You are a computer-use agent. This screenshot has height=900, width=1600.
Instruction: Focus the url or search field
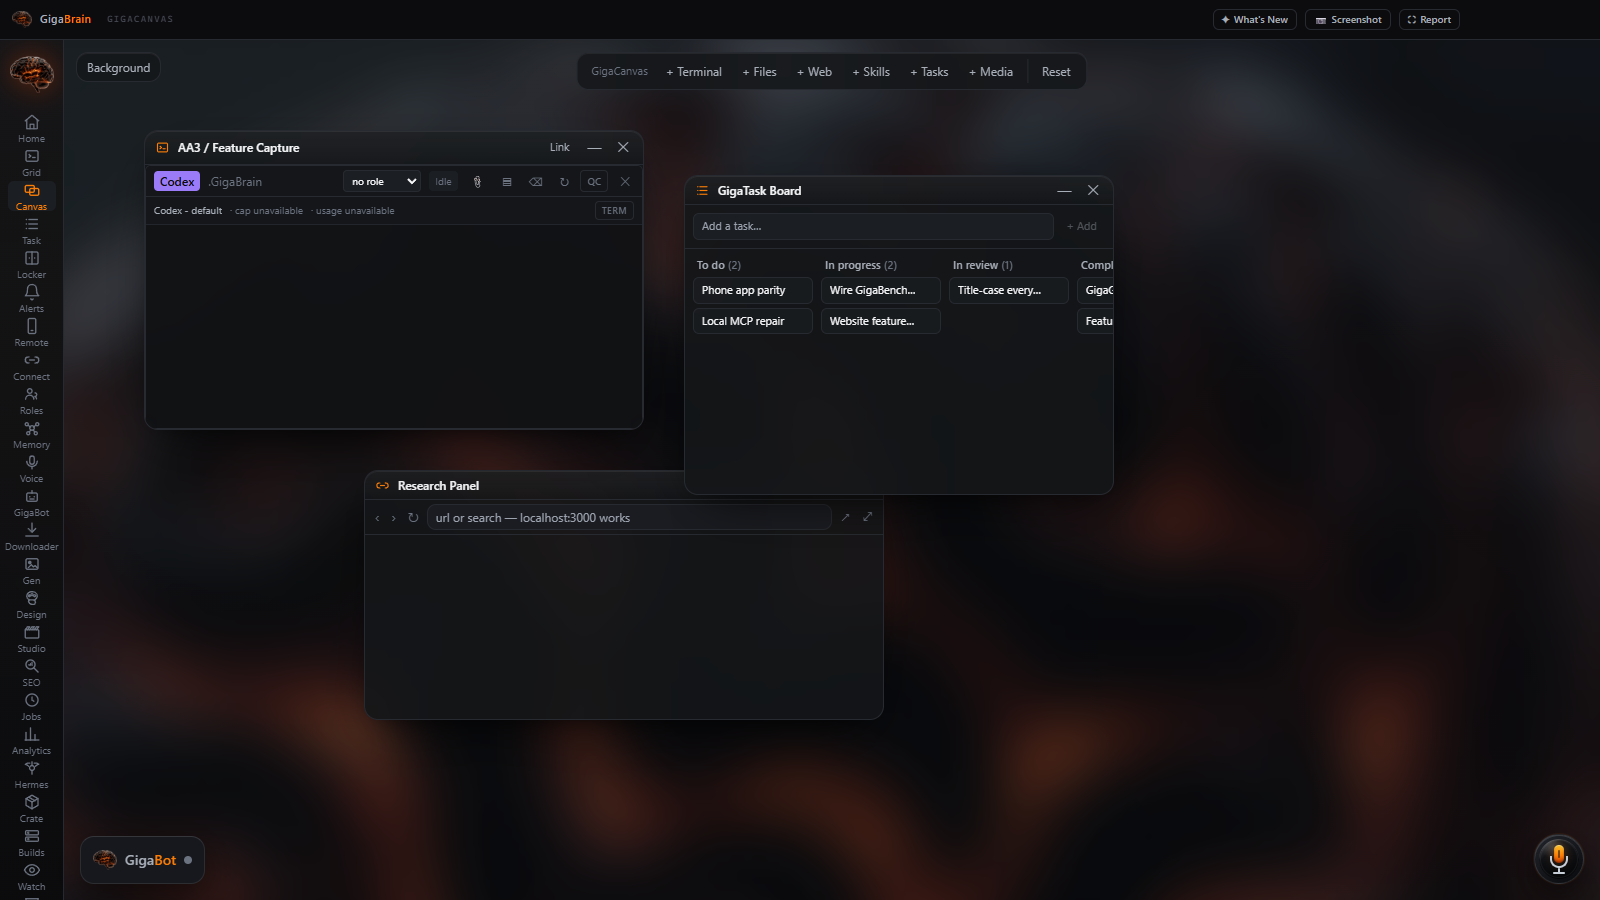click(x=629, y=518)
